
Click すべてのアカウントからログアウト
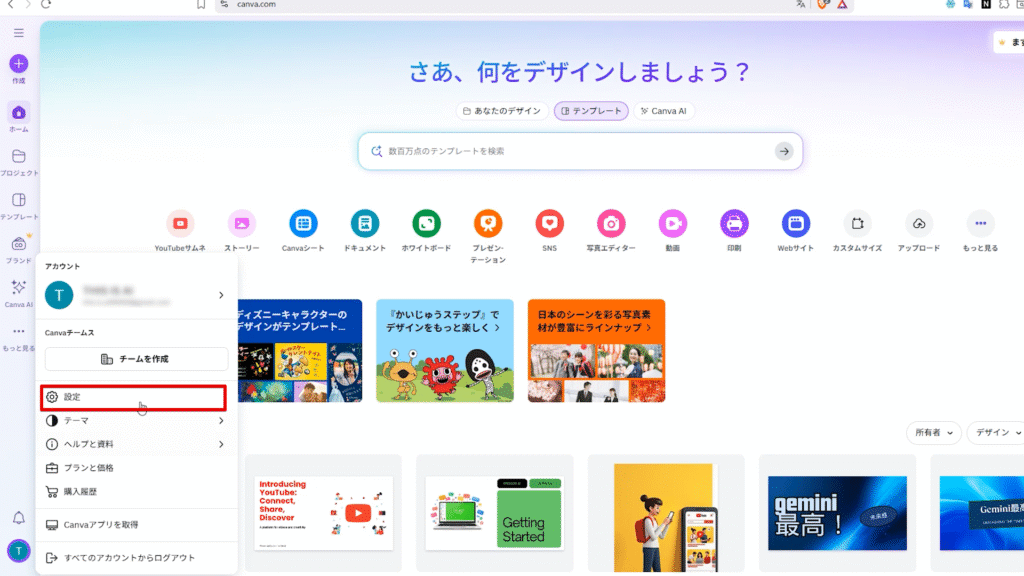(128, 557)
